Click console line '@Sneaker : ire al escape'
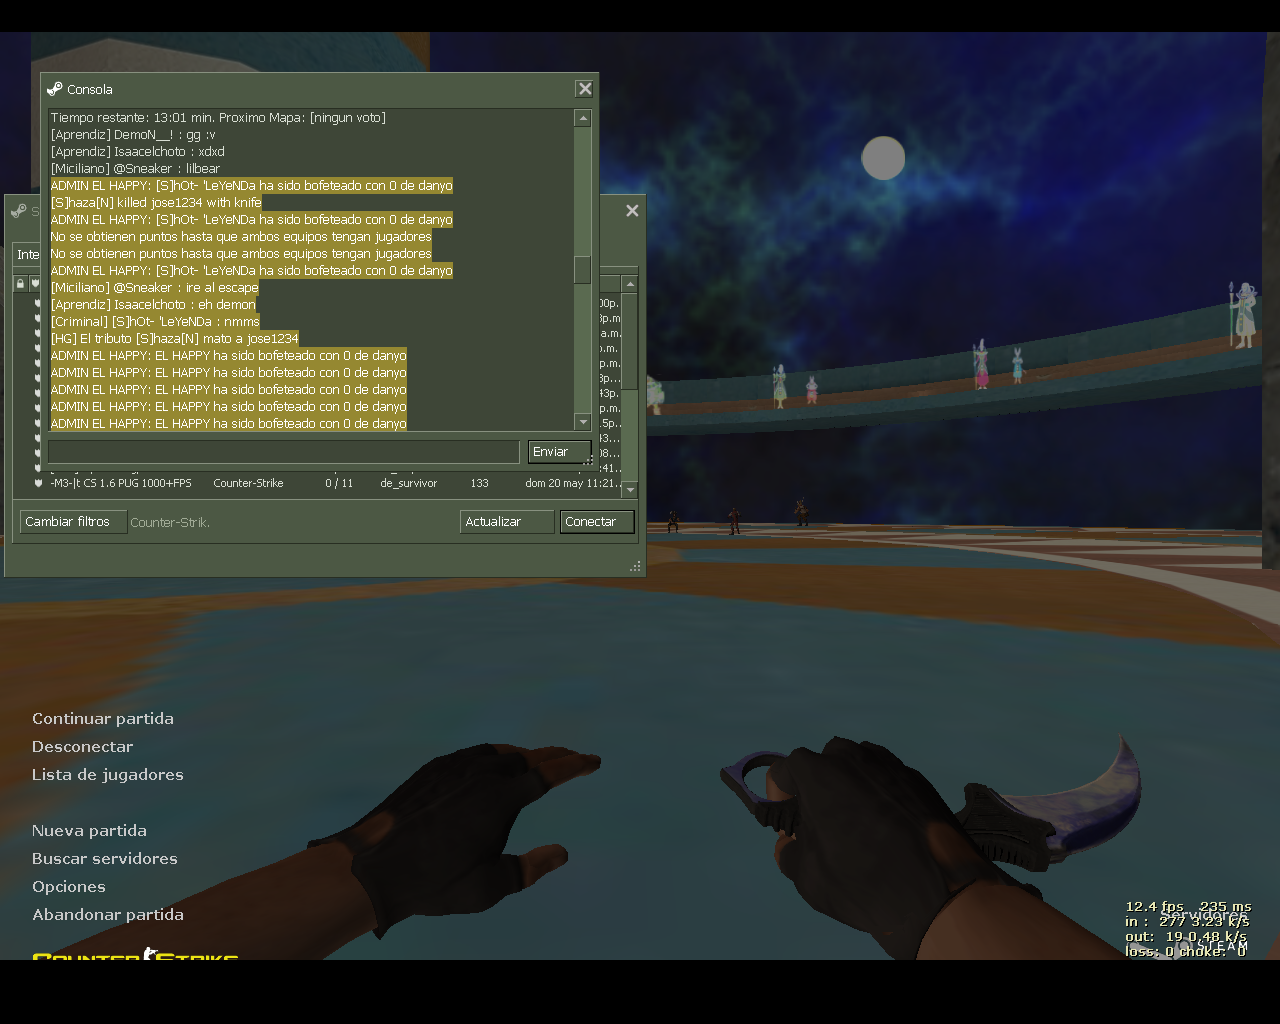Screen dimensions: 1280x1024 pyautogui.click(x=154, y=288)
